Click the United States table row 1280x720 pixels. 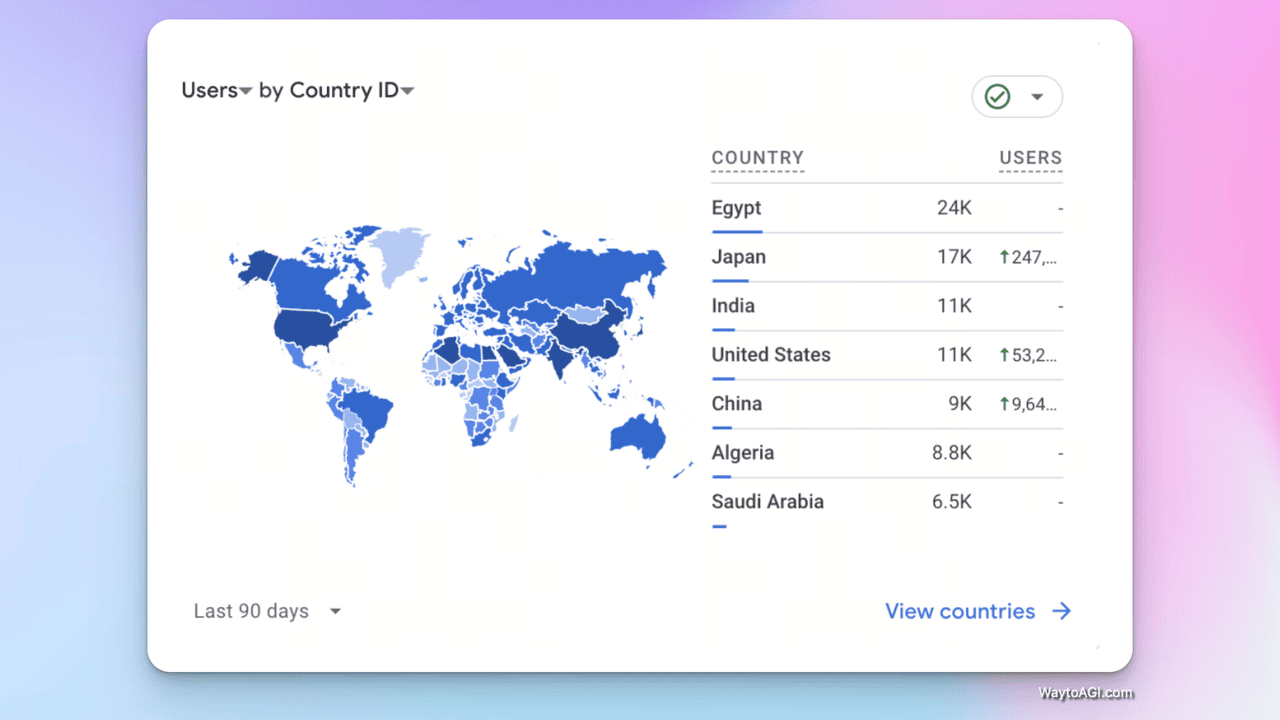(770, 355)
